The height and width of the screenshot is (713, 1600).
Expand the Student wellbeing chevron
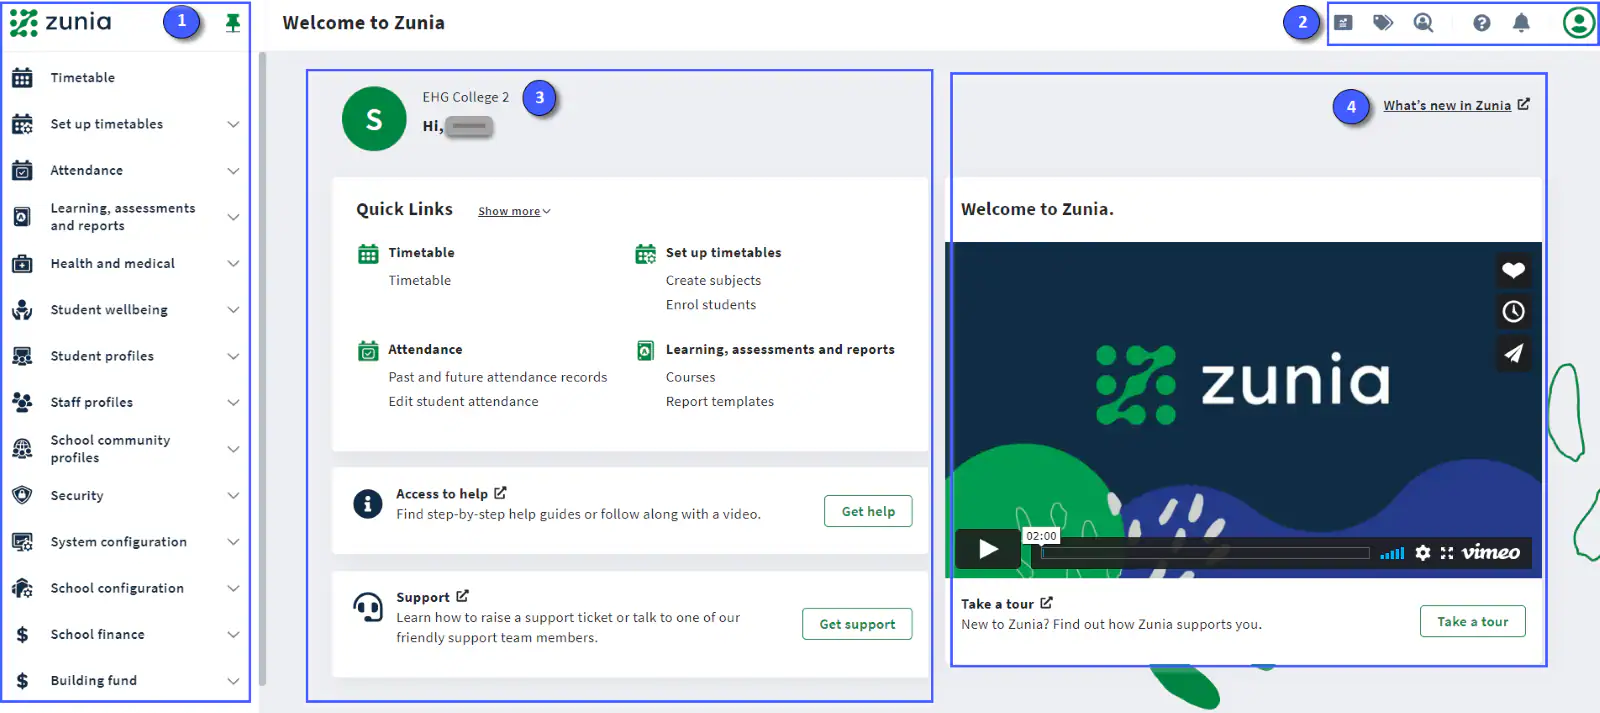233,310
